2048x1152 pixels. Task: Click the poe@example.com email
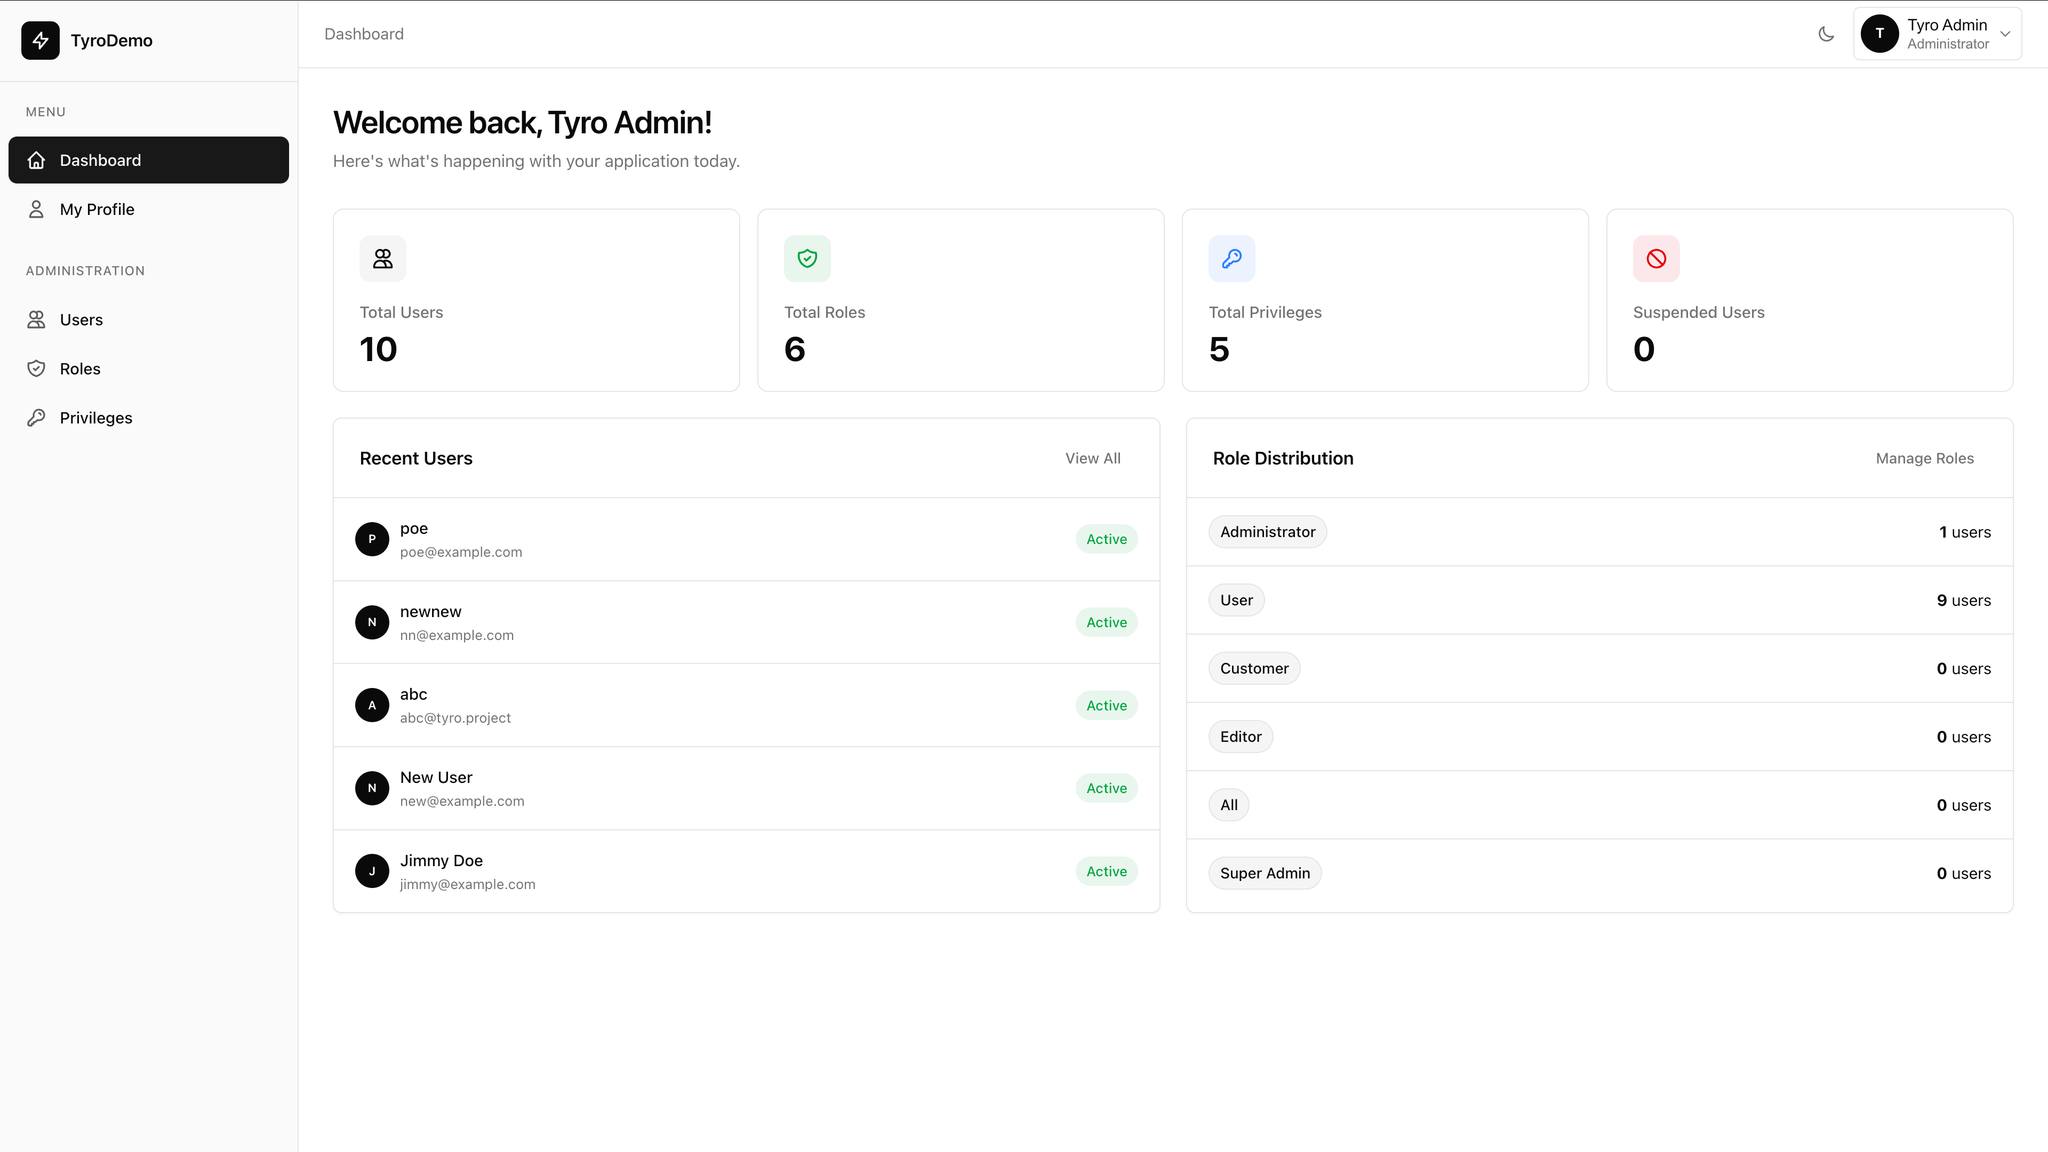[x=461, y=552]
